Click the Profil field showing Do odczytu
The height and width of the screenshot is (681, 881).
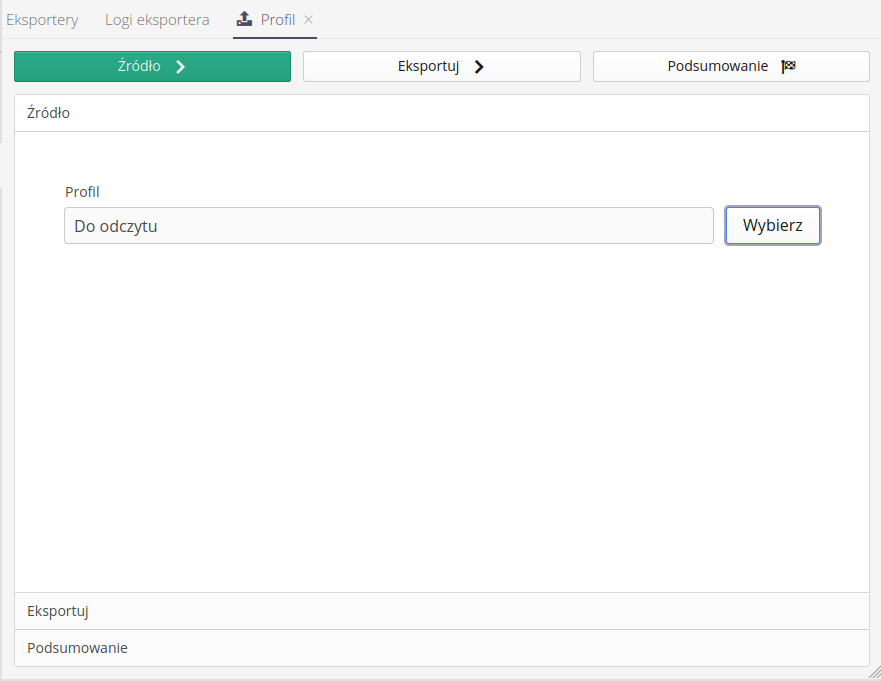point(388,226)
